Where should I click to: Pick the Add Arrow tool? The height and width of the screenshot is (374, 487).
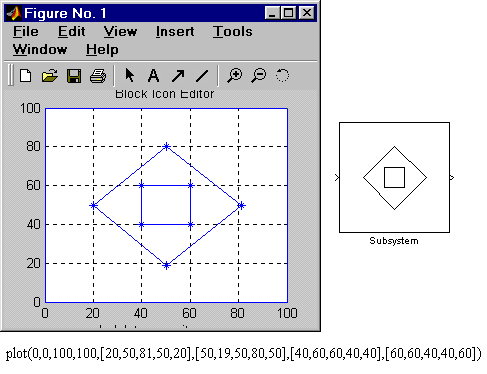tap(178, 76)
